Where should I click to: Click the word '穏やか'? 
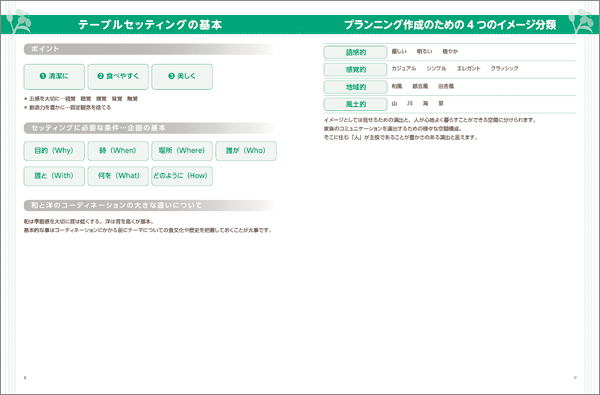(450, 51)
